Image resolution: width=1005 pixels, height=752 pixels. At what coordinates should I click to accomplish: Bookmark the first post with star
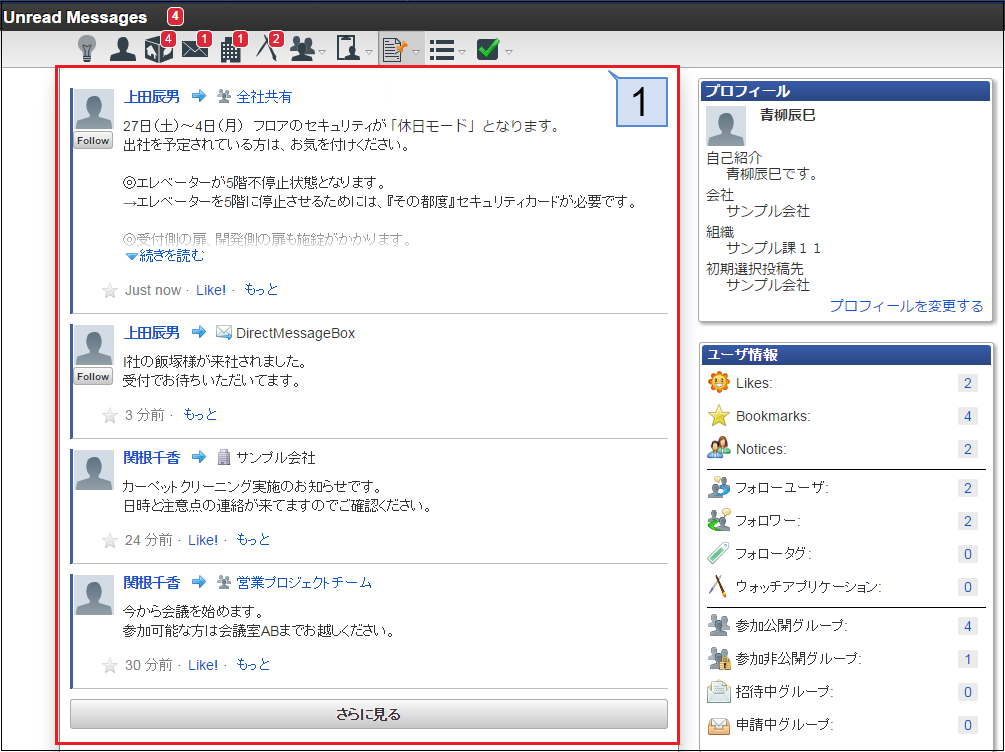110,290
